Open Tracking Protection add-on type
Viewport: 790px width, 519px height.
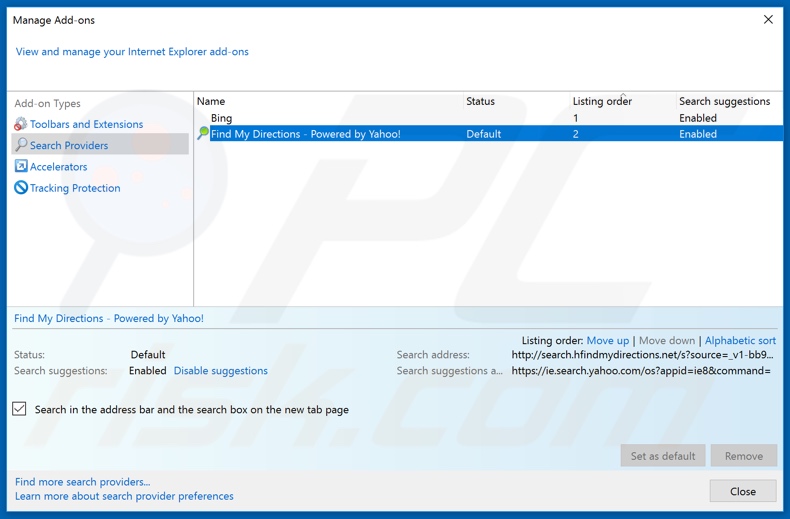point(75,188)
